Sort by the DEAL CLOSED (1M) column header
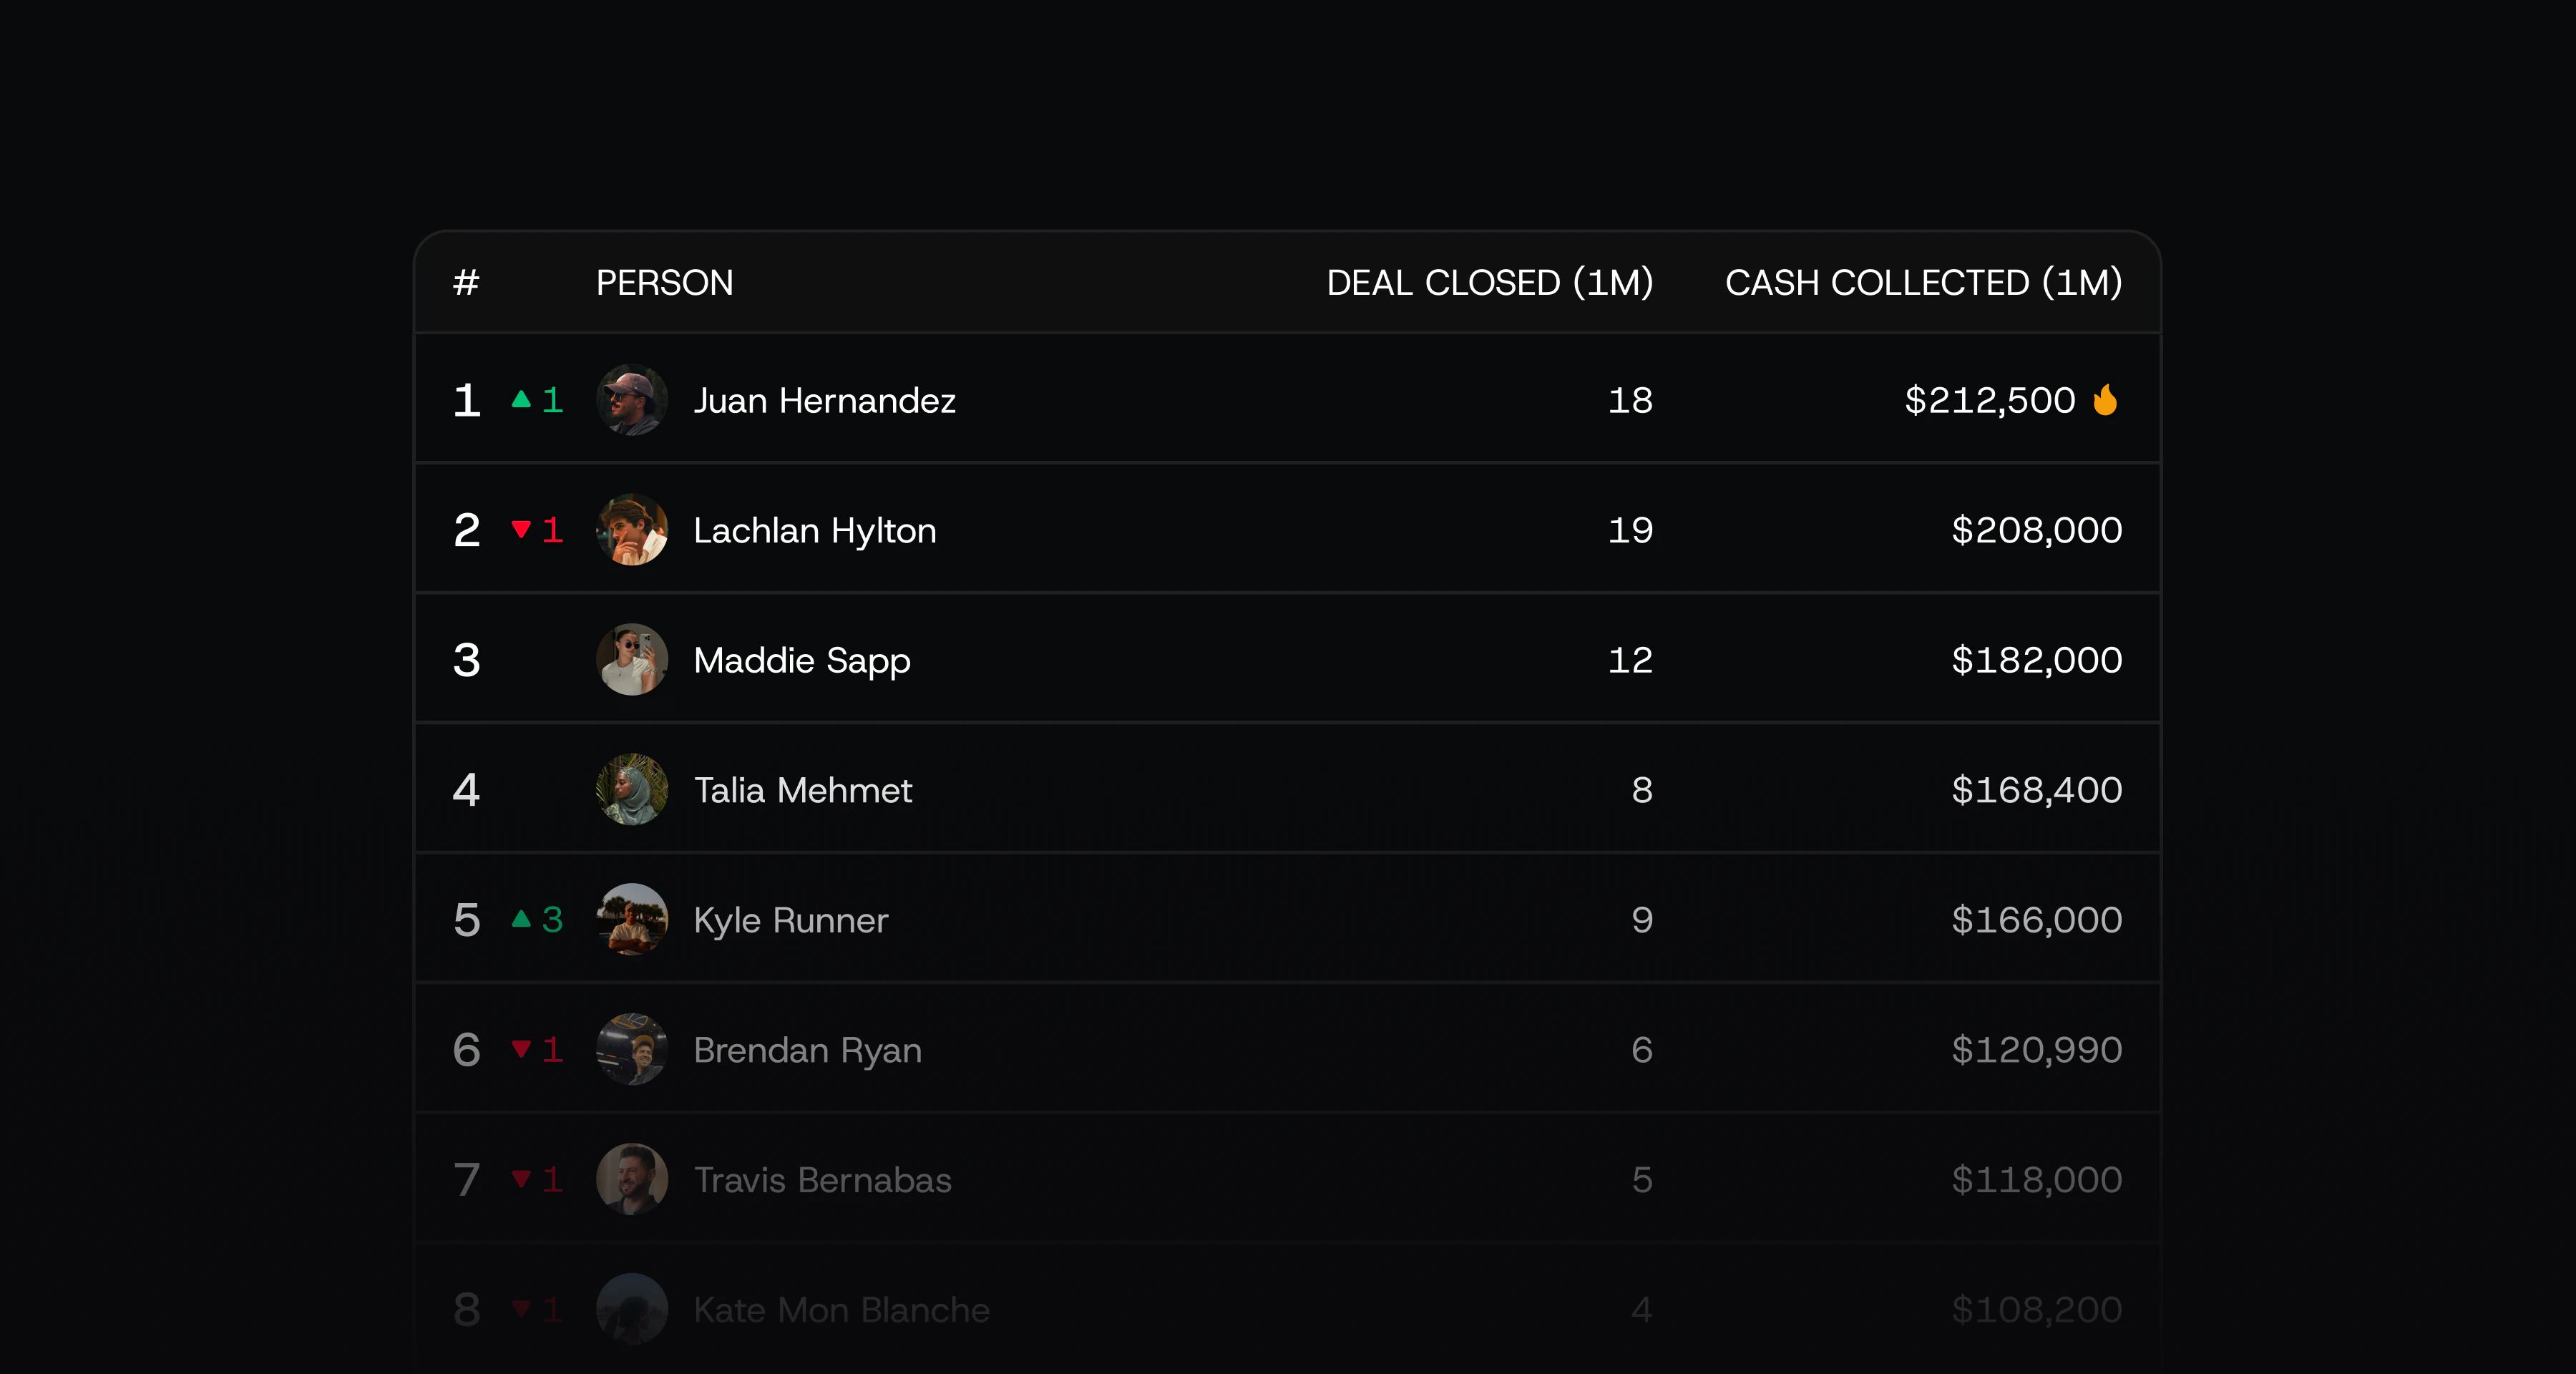Image resolution: width=2576 pixels, height=1374 pixels. (1490, 283)
